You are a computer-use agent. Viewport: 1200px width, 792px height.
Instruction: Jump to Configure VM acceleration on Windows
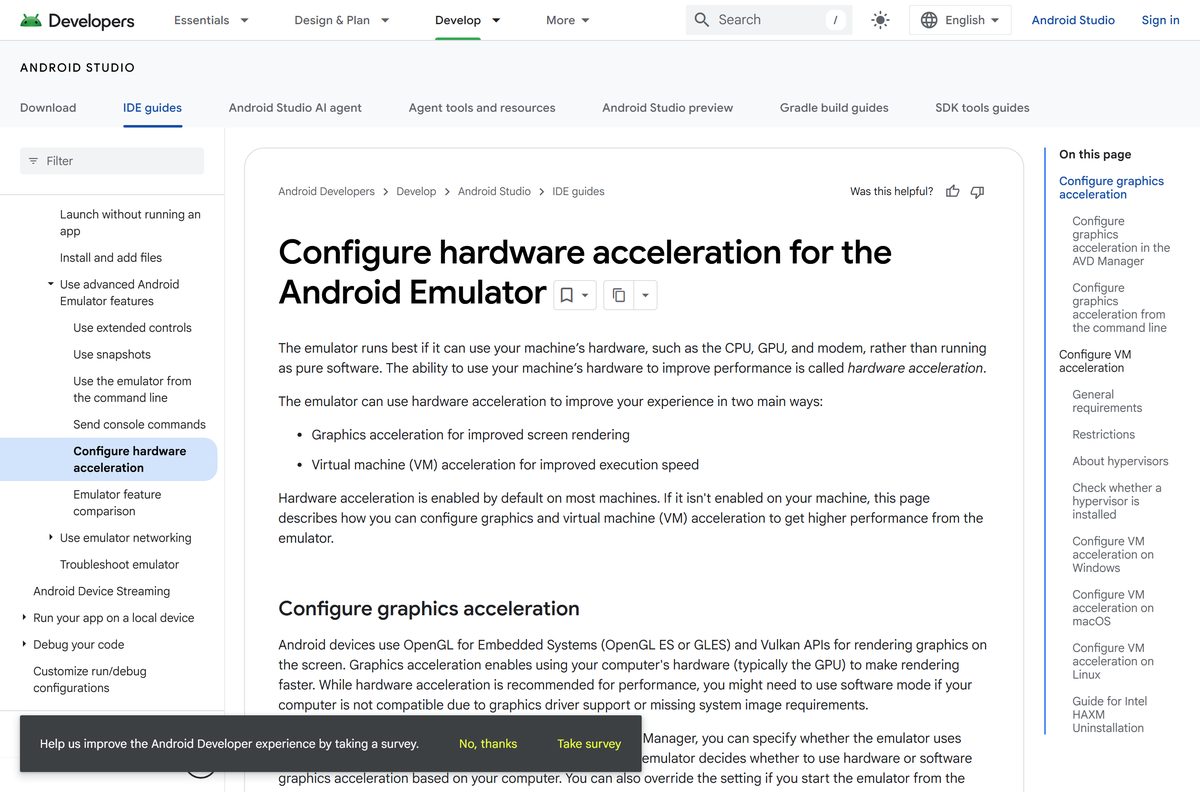tap(1113, 555)
